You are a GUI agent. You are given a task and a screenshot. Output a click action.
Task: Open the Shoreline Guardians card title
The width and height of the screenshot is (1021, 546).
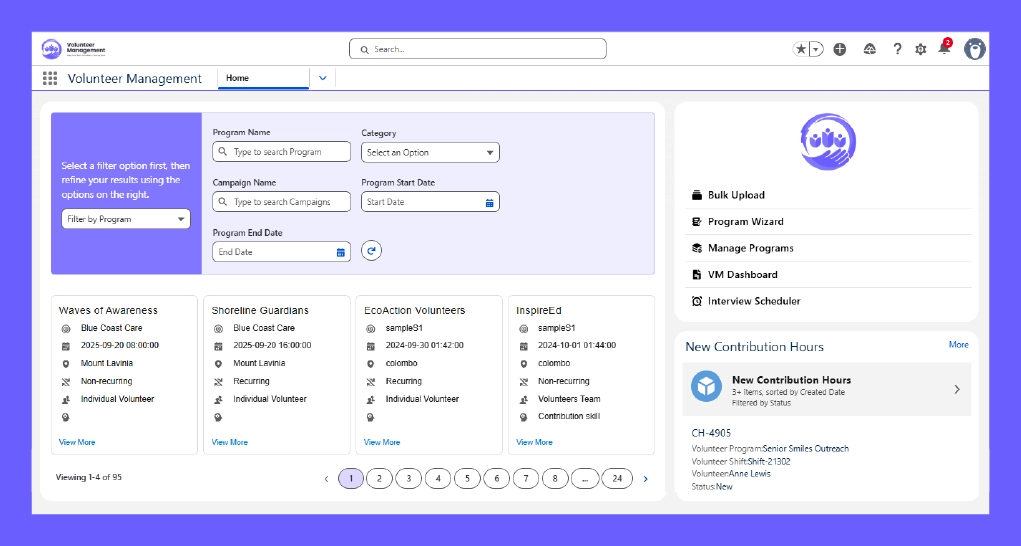260,310
